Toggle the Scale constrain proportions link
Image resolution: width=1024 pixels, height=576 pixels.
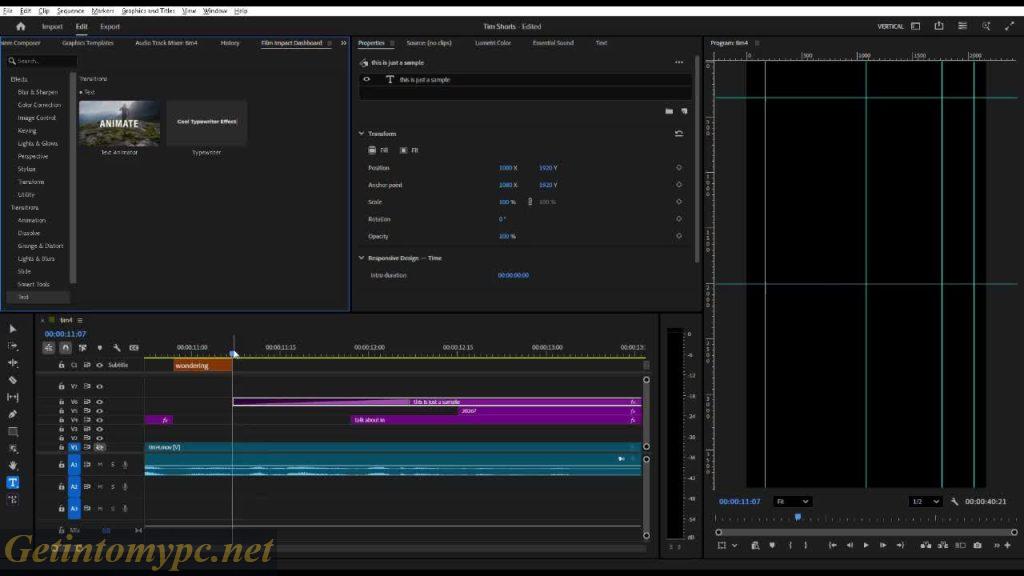pos(530,202)
